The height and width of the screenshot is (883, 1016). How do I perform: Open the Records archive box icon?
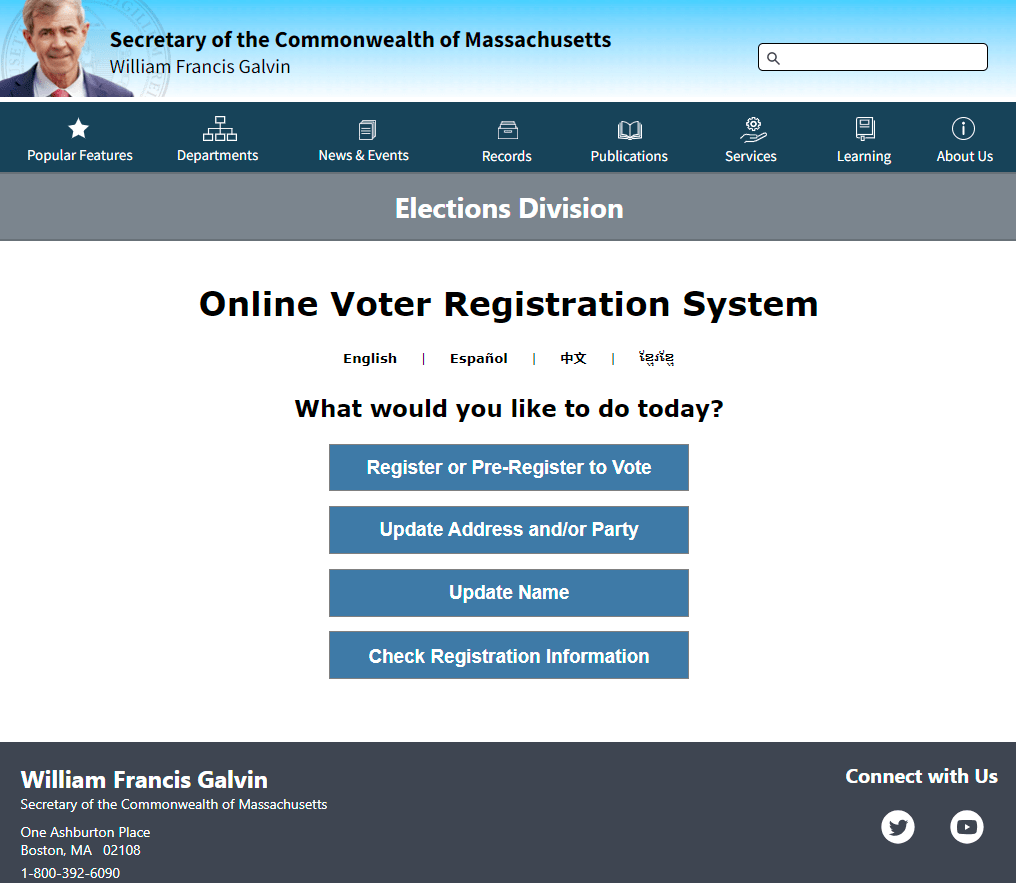coord(507,129)
